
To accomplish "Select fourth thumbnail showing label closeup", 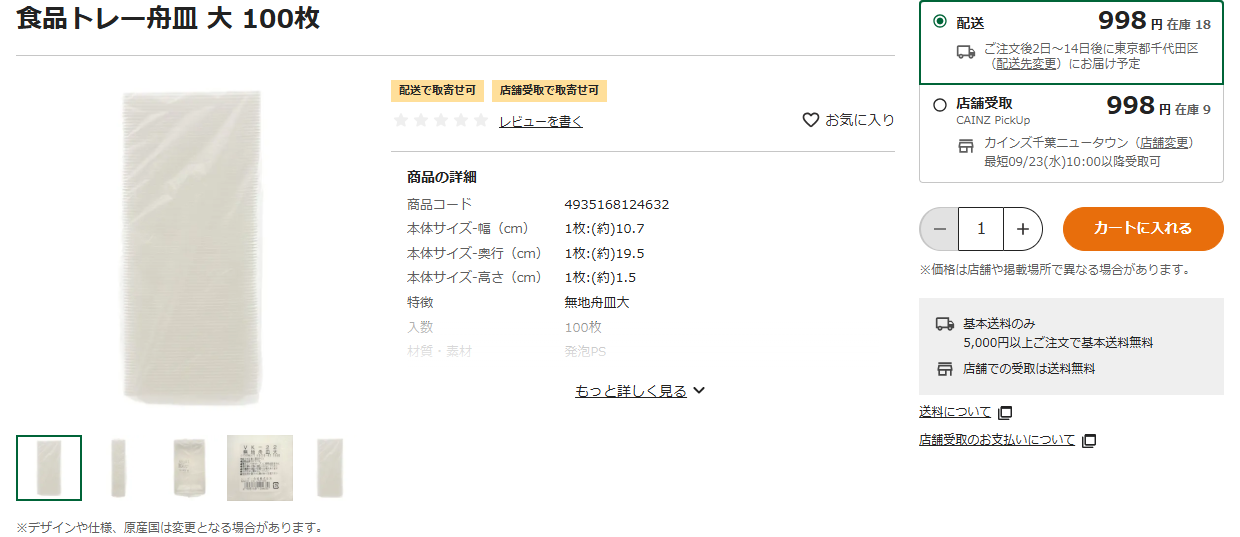I will 260,468.
